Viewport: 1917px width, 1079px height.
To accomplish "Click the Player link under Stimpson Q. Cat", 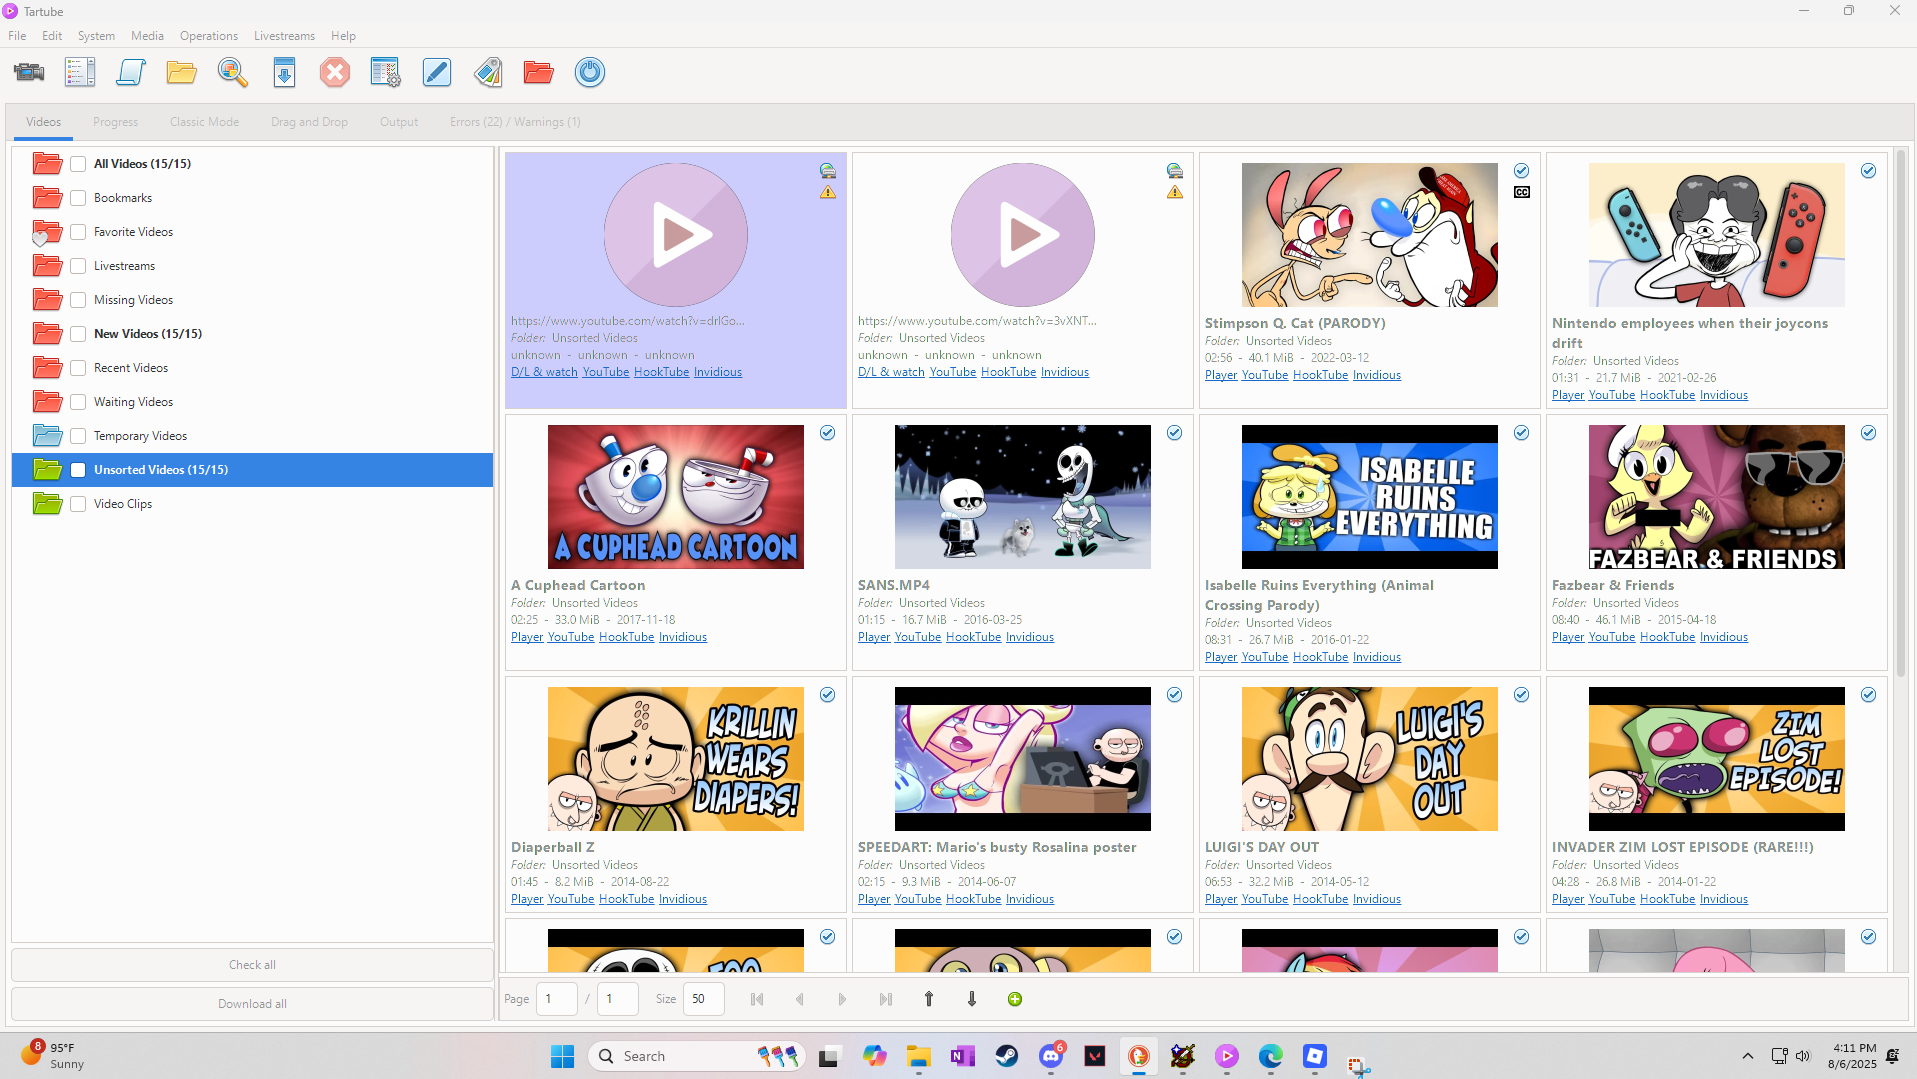I will [x=1221, y=375].
